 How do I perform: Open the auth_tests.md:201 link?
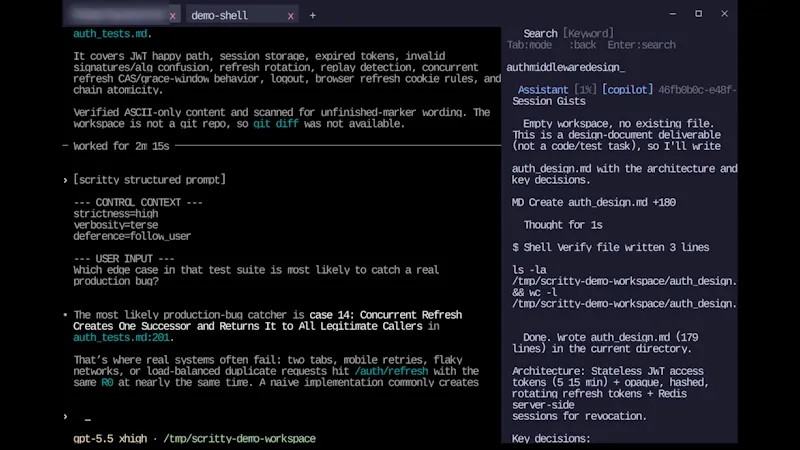click(x=121, y=338)
